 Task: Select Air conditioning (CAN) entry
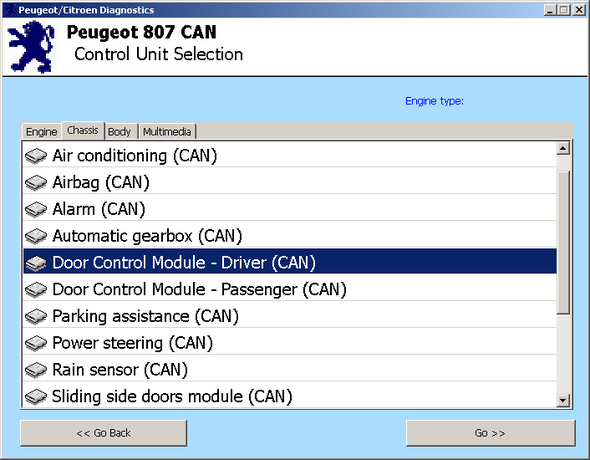click(x=290, y=155)
